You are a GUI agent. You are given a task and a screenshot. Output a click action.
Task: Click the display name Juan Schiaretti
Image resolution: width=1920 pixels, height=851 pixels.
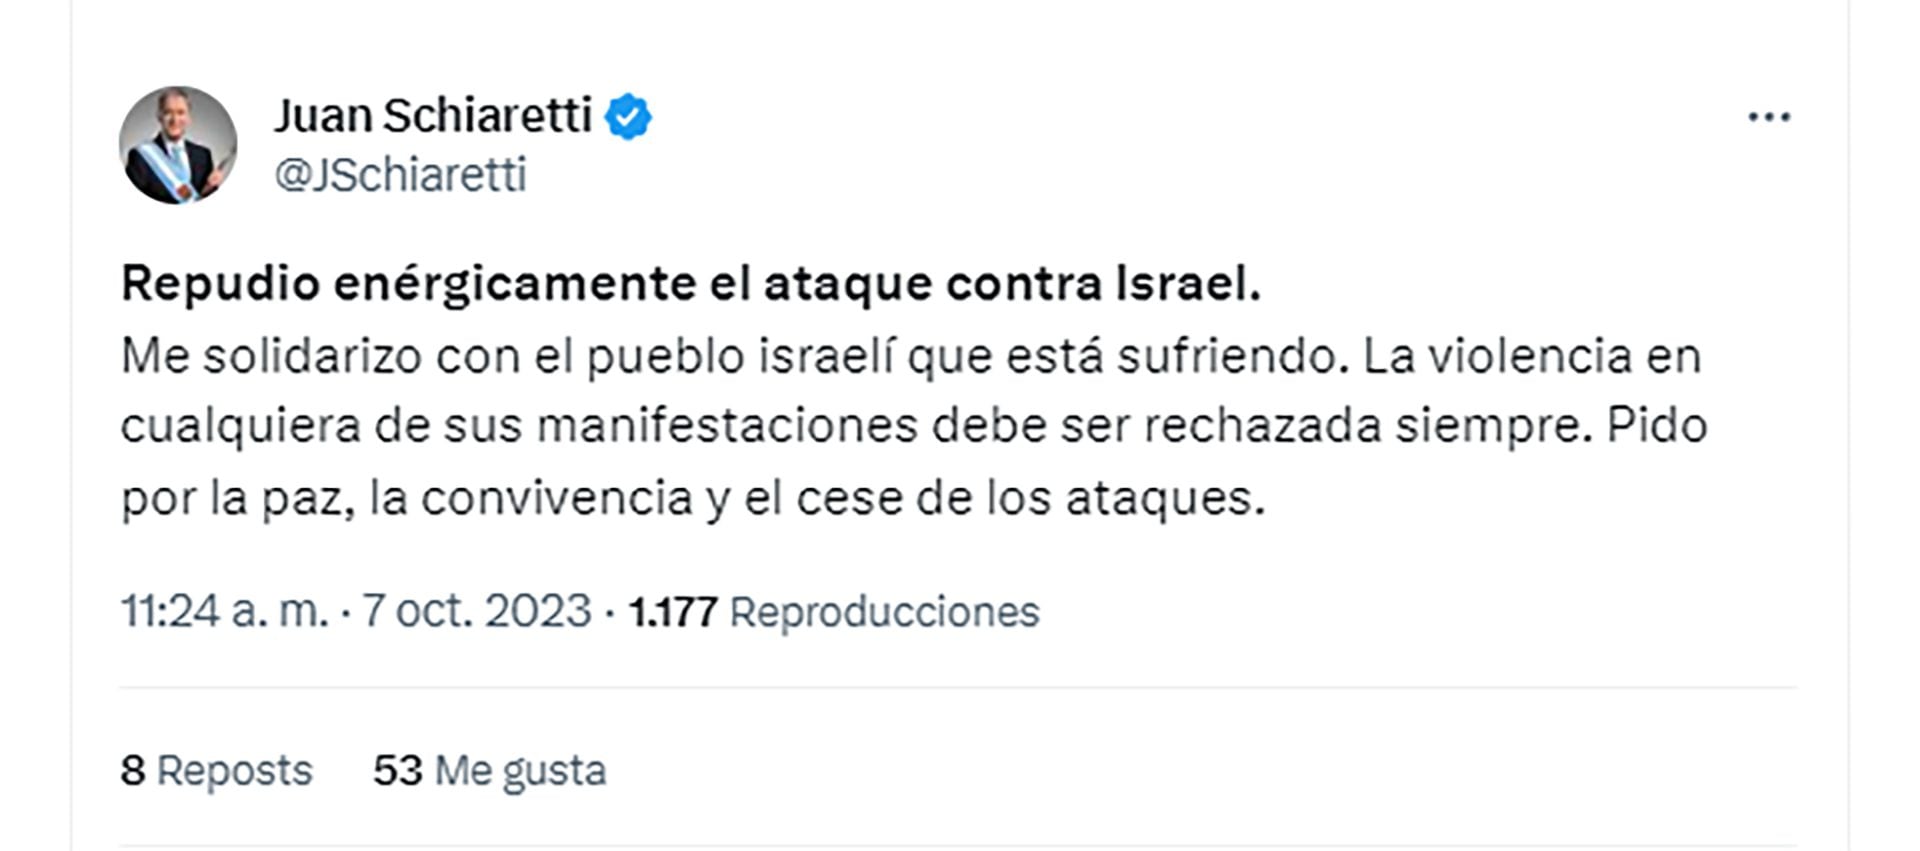(x=433, y=116)
